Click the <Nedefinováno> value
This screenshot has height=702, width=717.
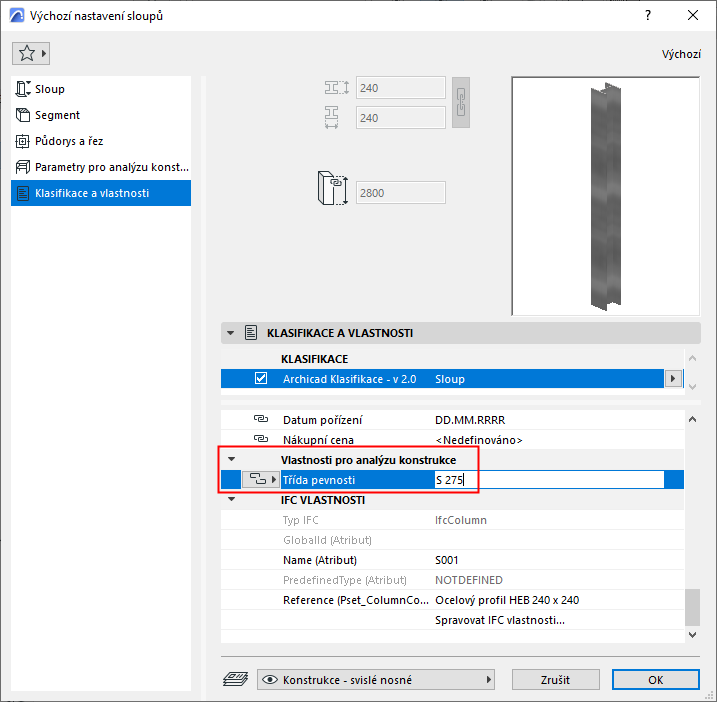coord(478,440)
